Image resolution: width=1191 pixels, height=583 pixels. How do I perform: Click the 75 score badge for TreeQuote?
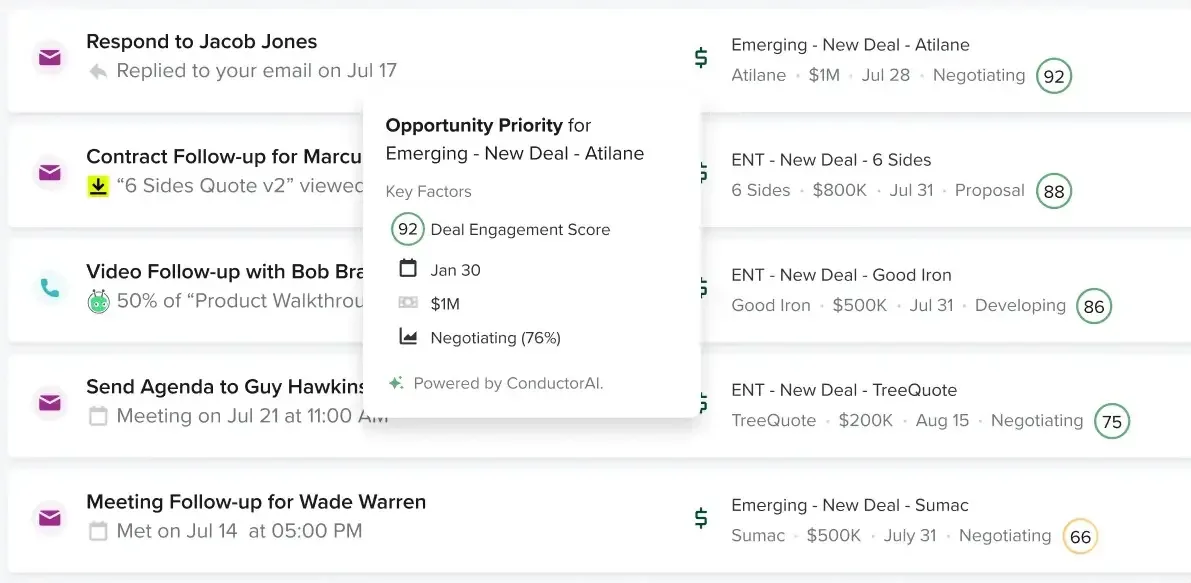[1112, 422]
